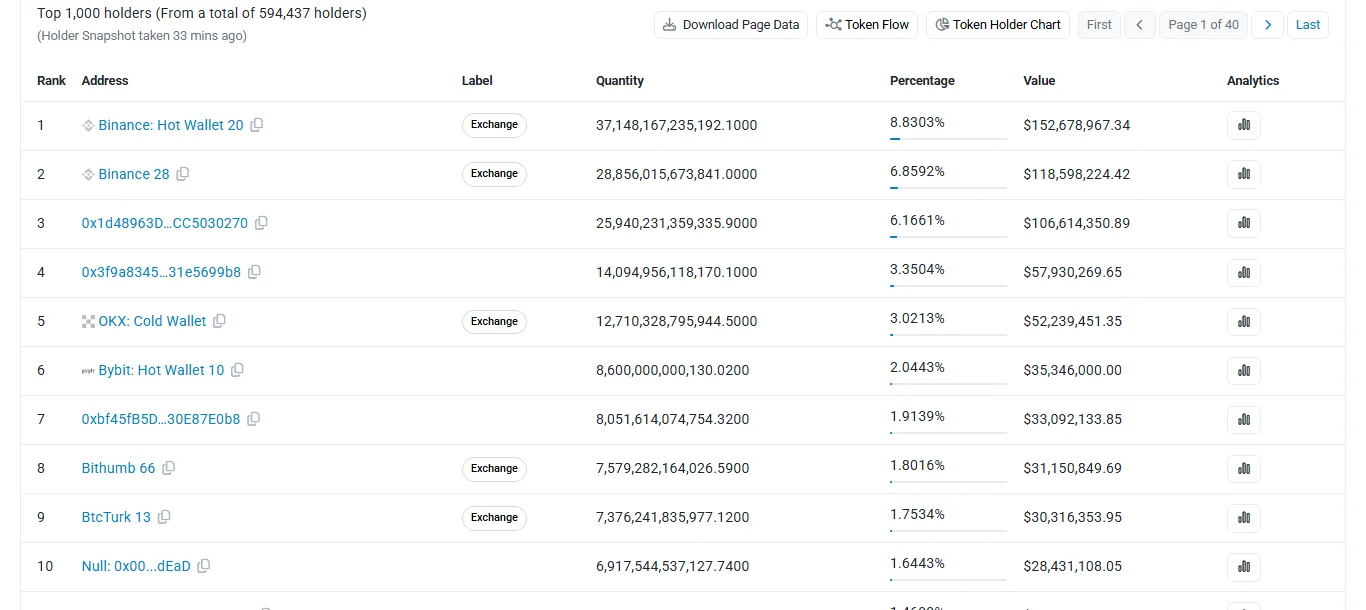Open analytics for BtcTurk 13
Viewport: 1366px width, 610px height.
coord(1244,517)
